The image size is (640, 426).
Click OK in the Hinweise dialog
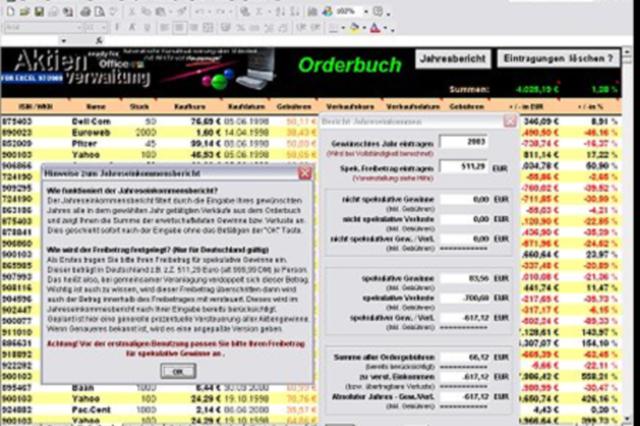177,370
